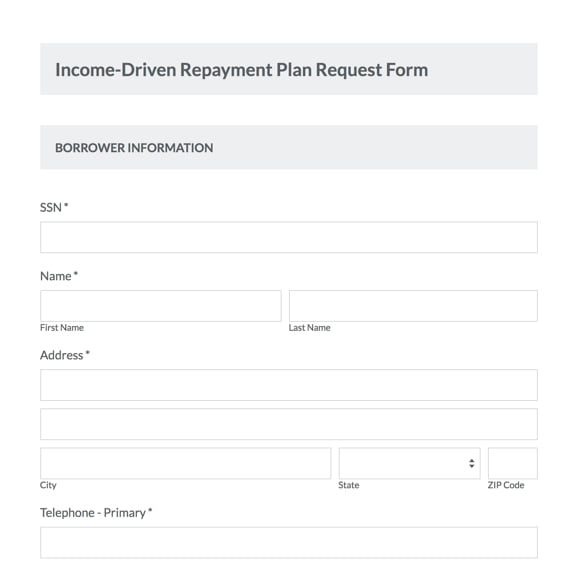Image resolution: width=585 pixels, height=585 pixels.
Task: Select the City input field
Action: tap(185, 463)
